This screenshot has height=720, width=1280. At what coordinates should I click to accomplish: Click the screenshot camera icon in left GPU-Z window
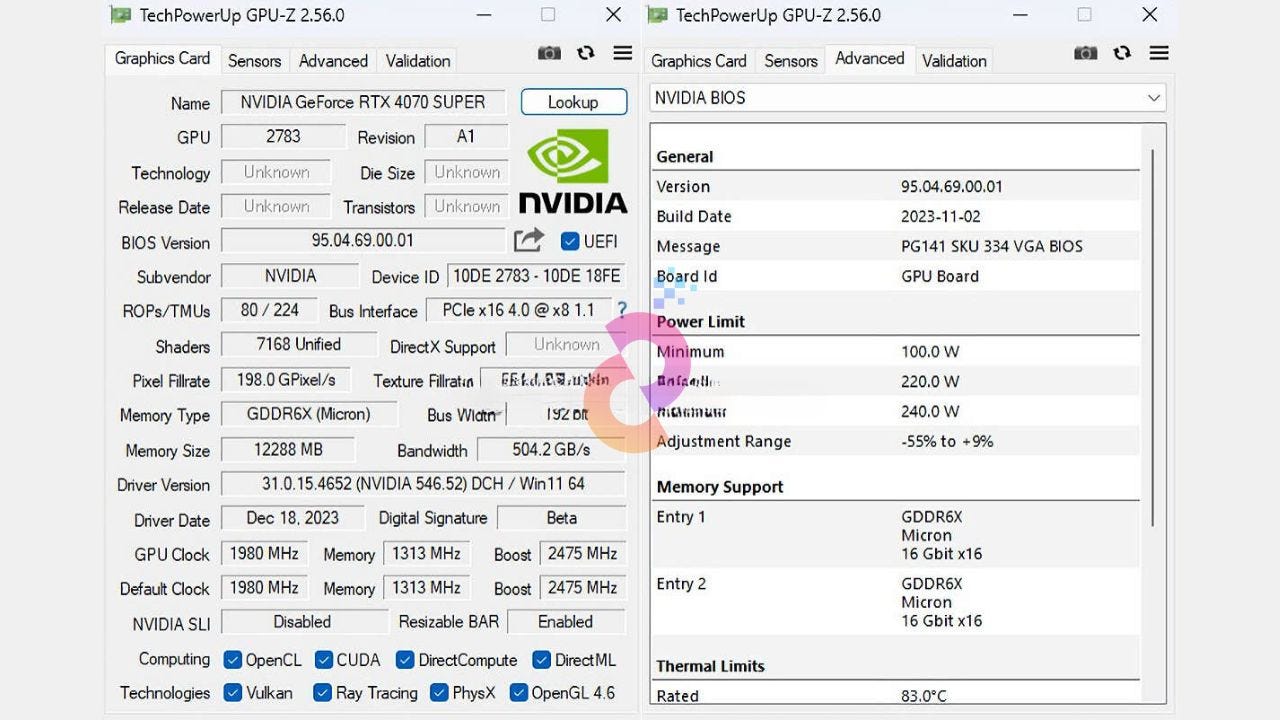pyautogui.click(x=549, y=53)
